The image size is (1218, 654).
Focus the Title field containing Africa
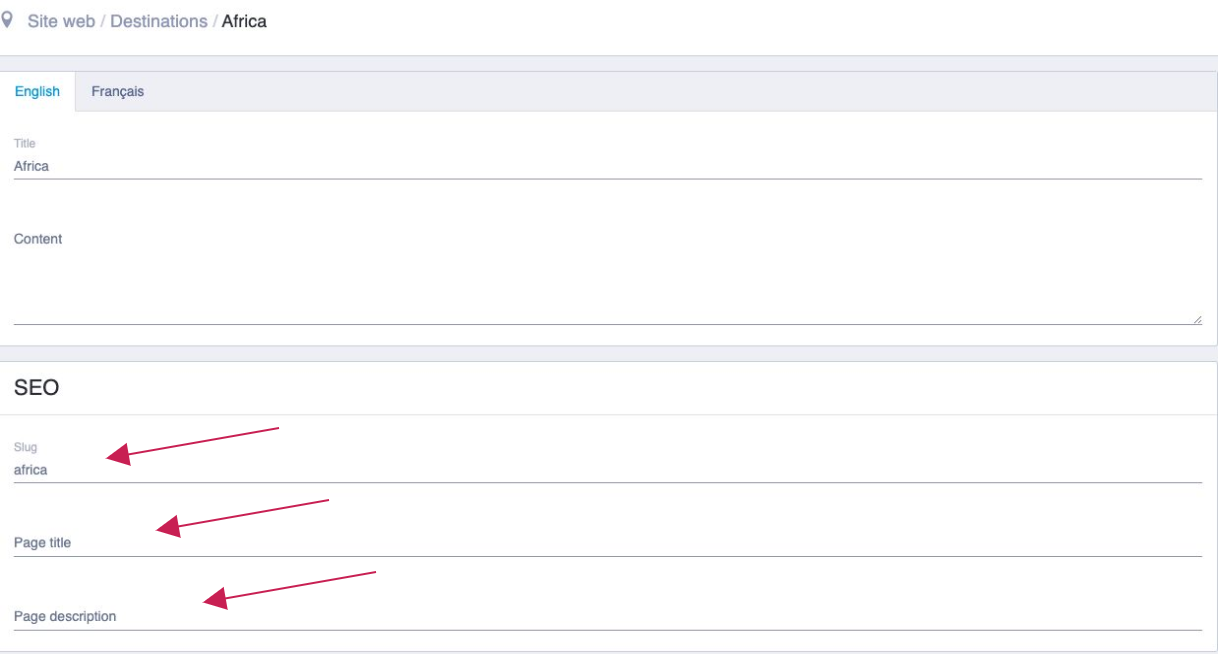[608, 167]
